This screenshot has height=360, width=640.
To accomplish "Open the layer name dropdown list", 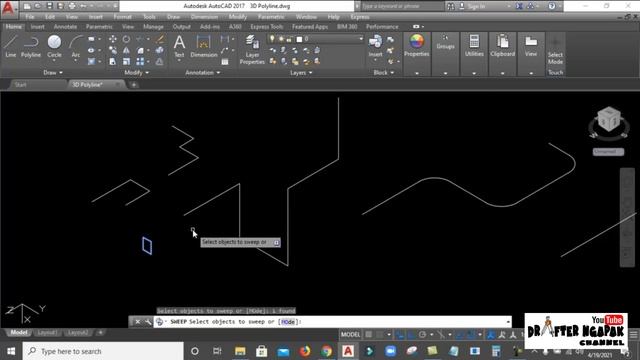I will pyautogui.click(x=360, y=39).
